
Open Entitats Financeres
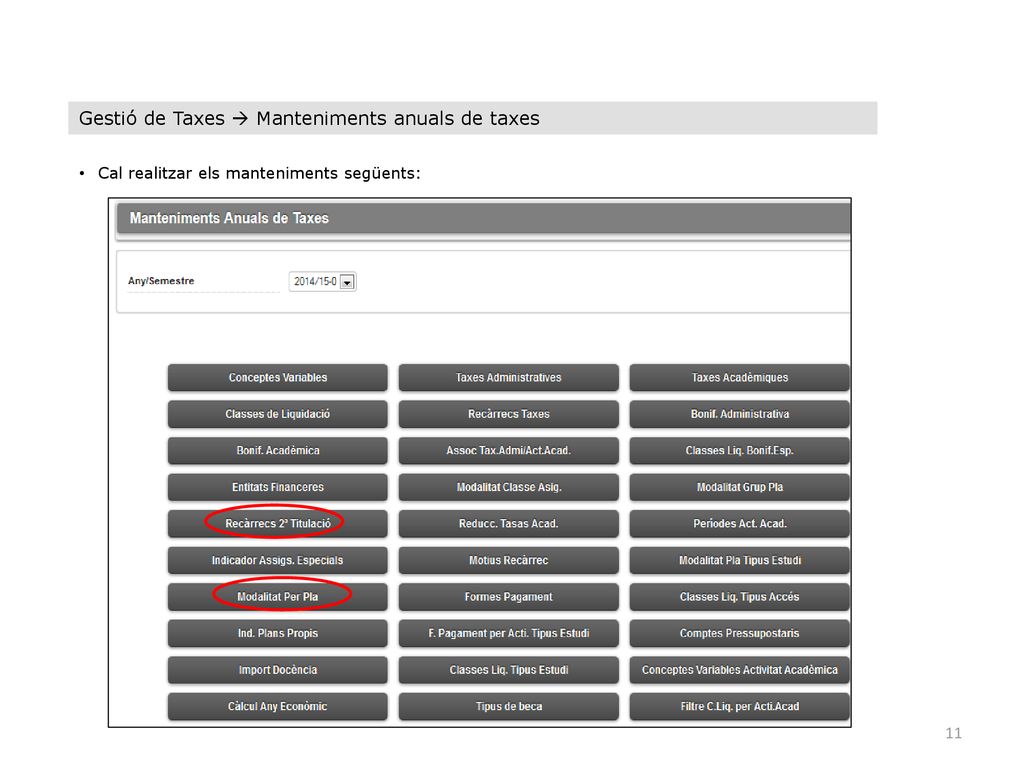(x=278, y=487)
